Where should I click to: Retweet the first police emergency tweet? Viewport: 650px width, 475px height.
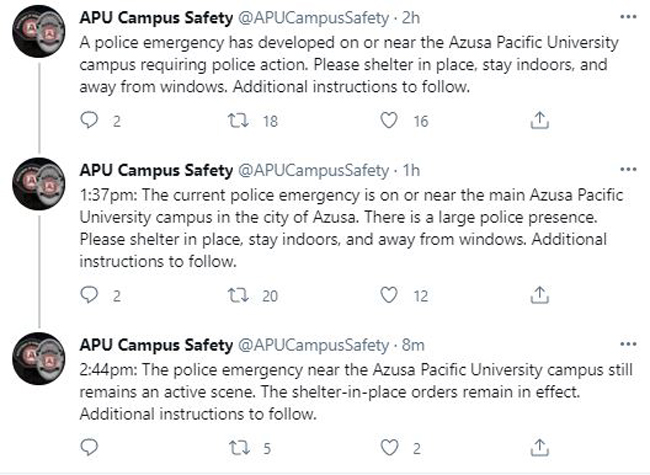pos(239,121)
